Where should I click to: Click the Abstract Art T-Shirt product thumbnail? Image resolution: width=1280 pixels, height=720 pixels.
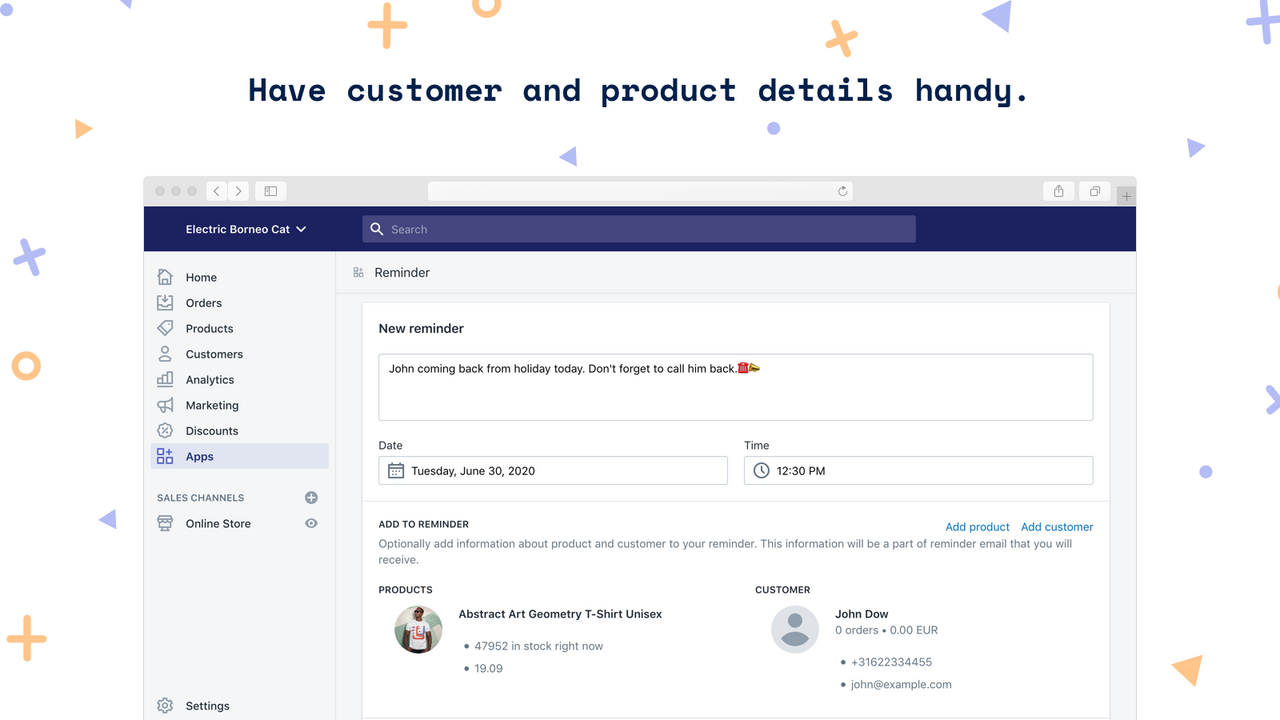pyautogui.click(x=418, y=629)
